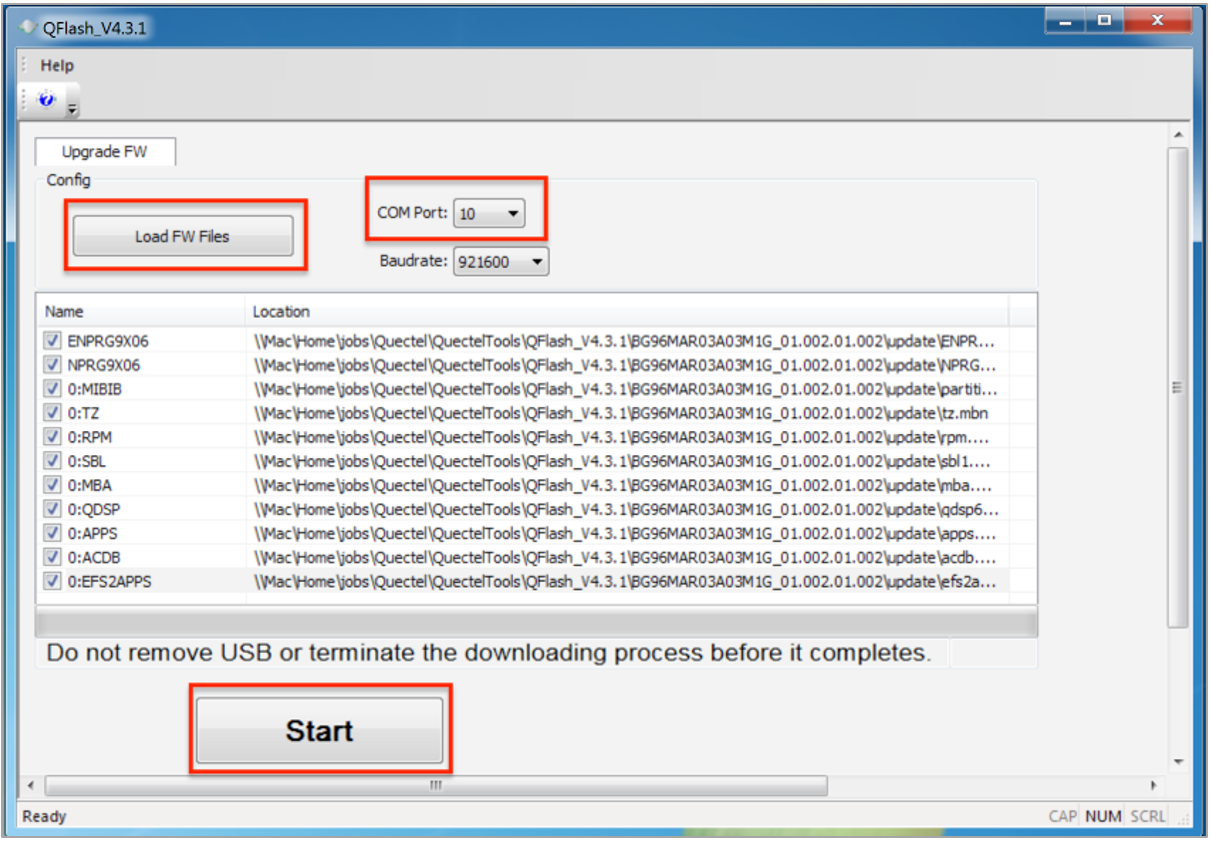Screen dimensions: 1211x841
Task: Click the Load FW Files button
Action: tap(183, 237)
